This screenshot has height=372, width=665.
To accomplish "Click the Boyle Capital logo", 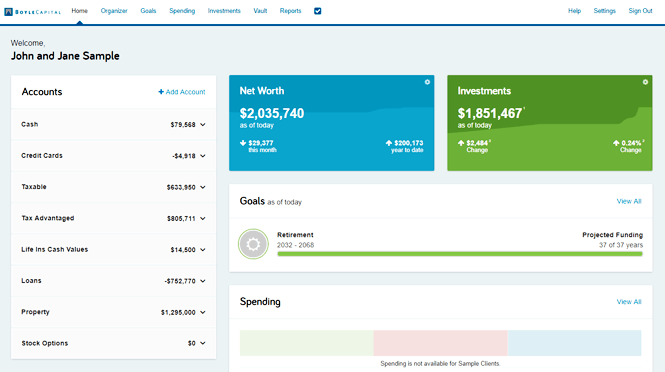I will 32,12.
